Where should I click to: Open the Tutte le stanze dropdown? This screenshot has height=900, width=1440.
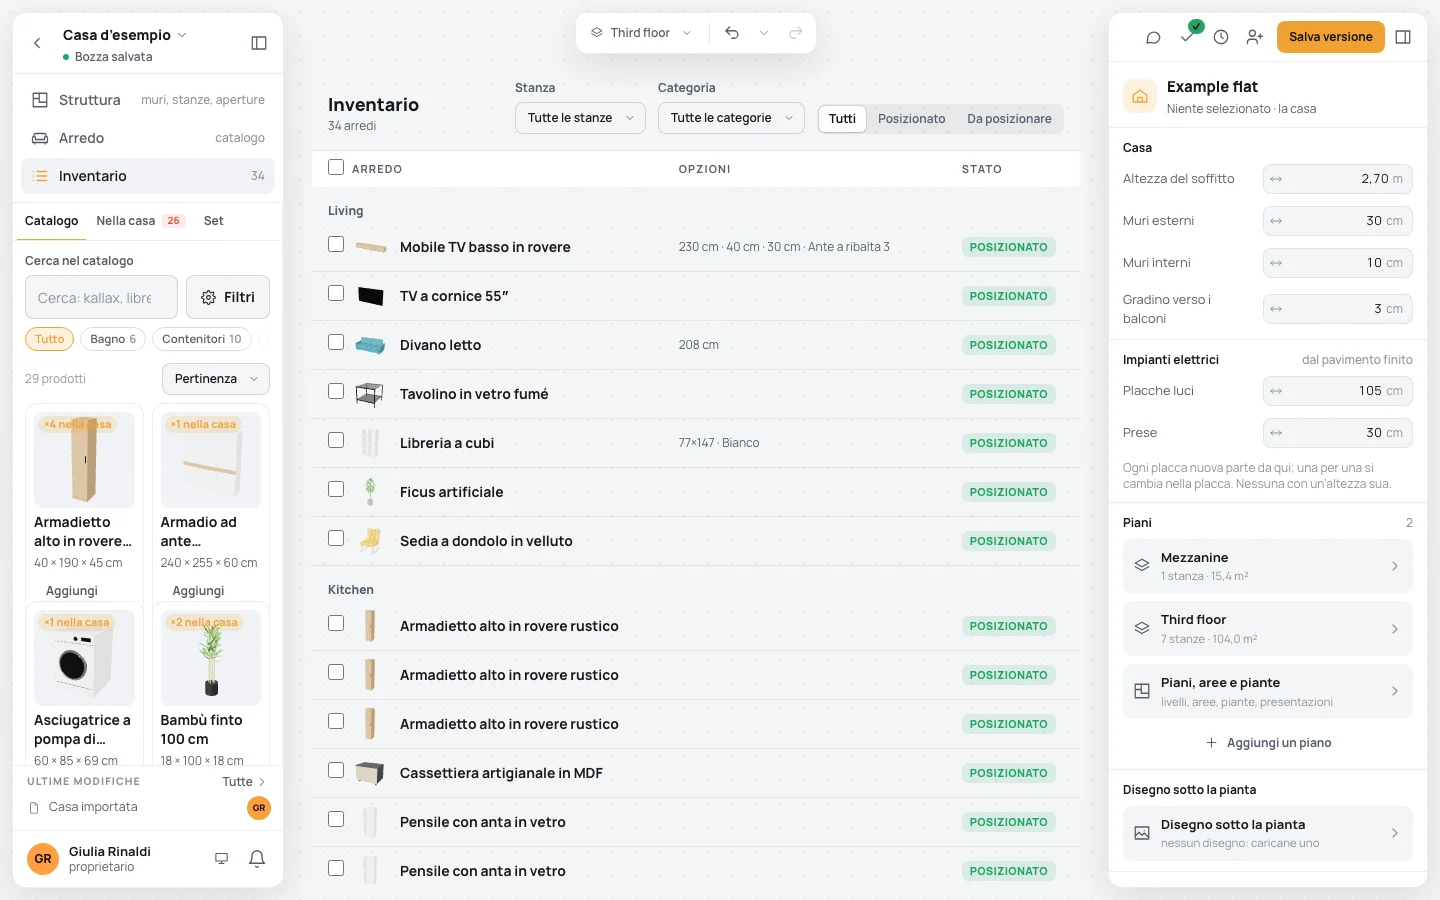click(581, 118)
